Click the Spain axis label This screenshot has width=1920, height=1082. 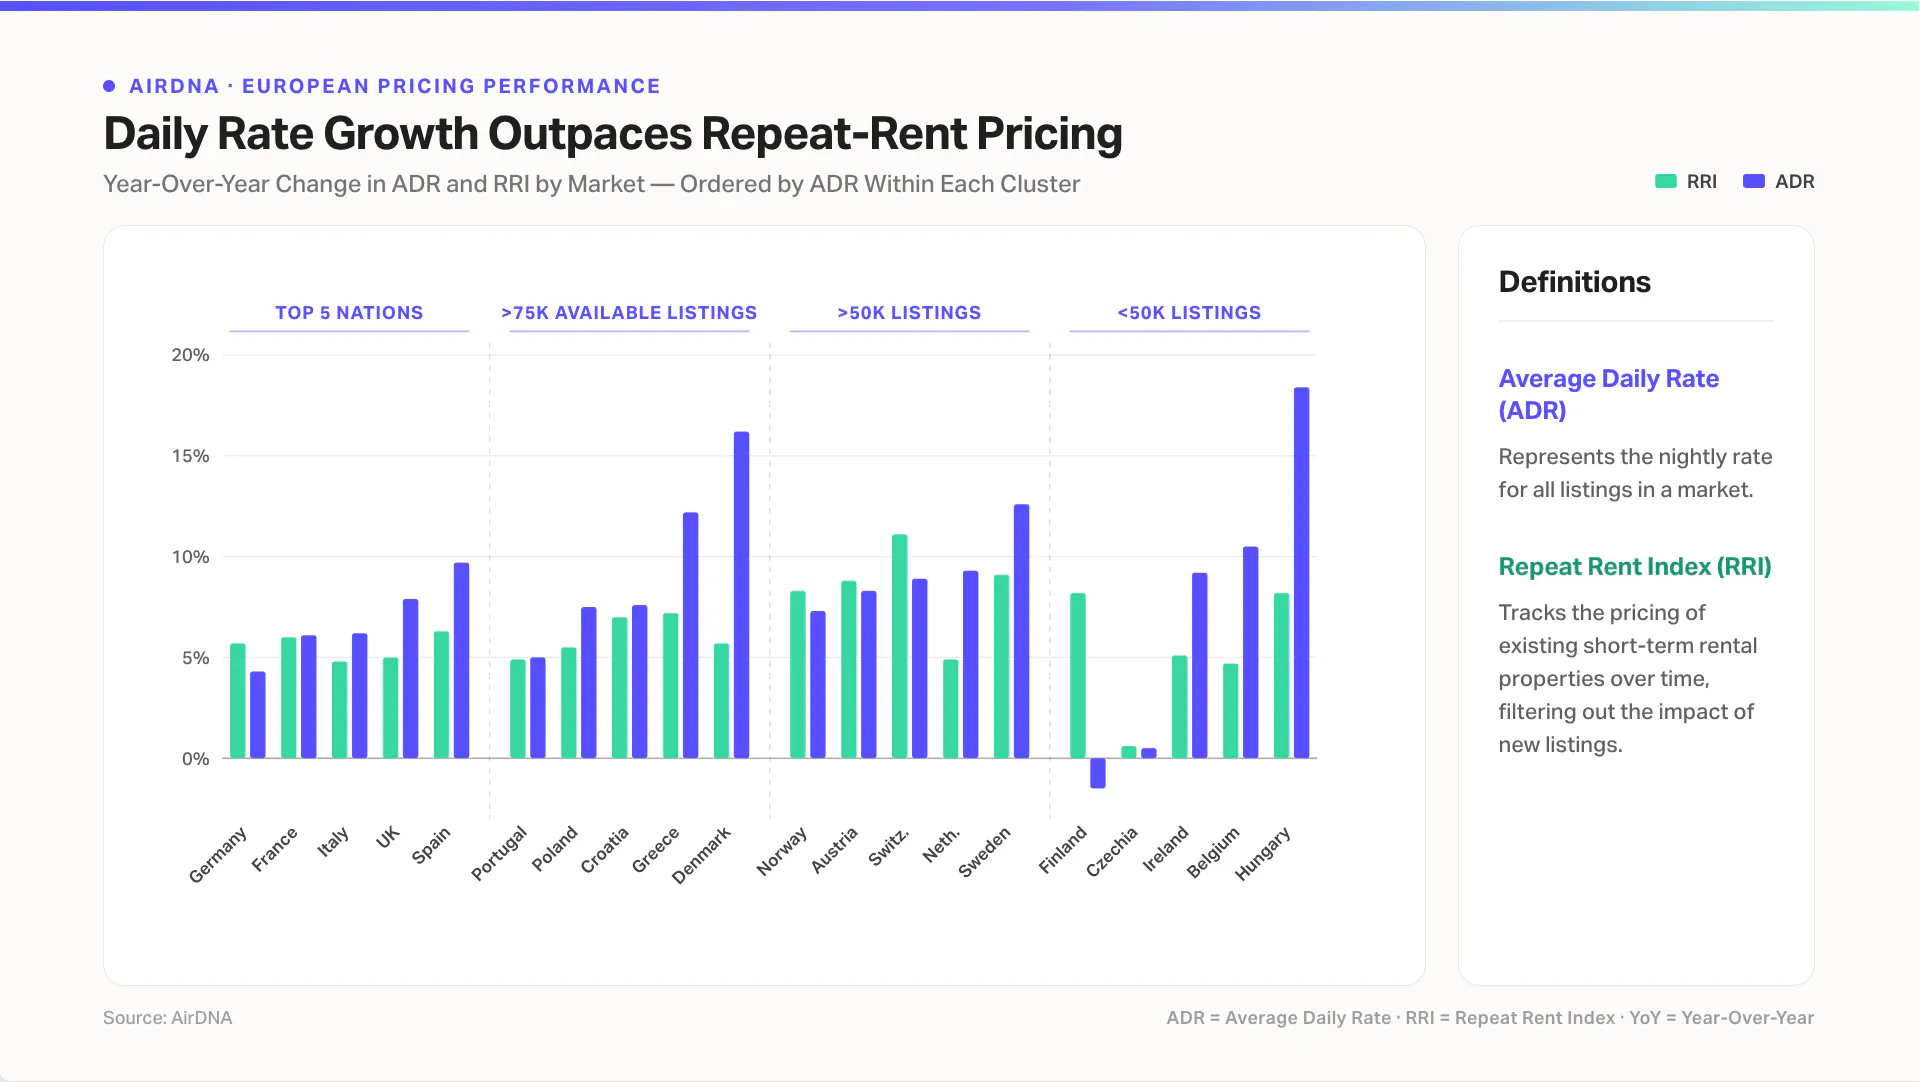431,845
